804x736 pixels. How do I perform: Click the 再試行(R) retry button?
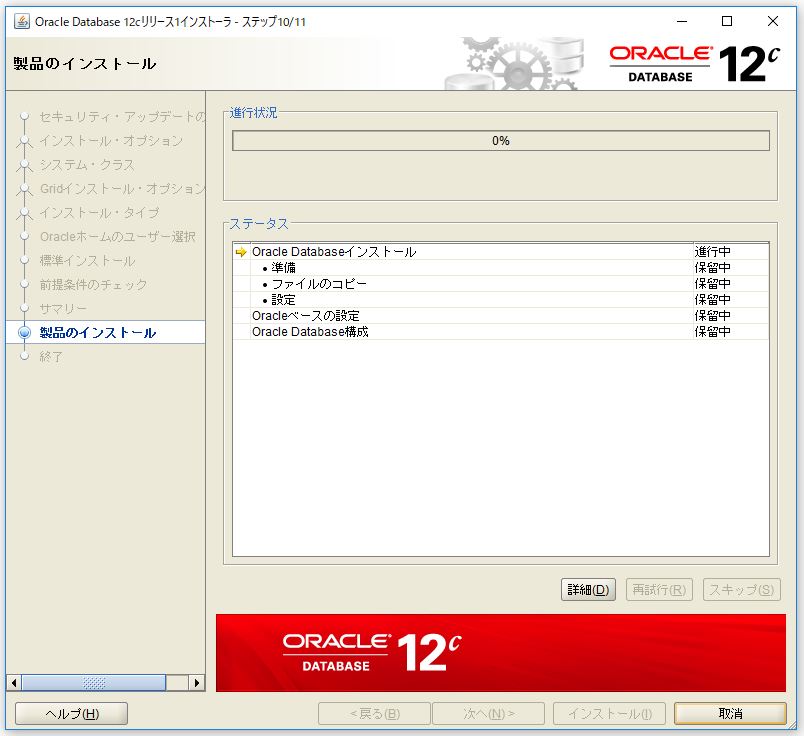(659, 589)
